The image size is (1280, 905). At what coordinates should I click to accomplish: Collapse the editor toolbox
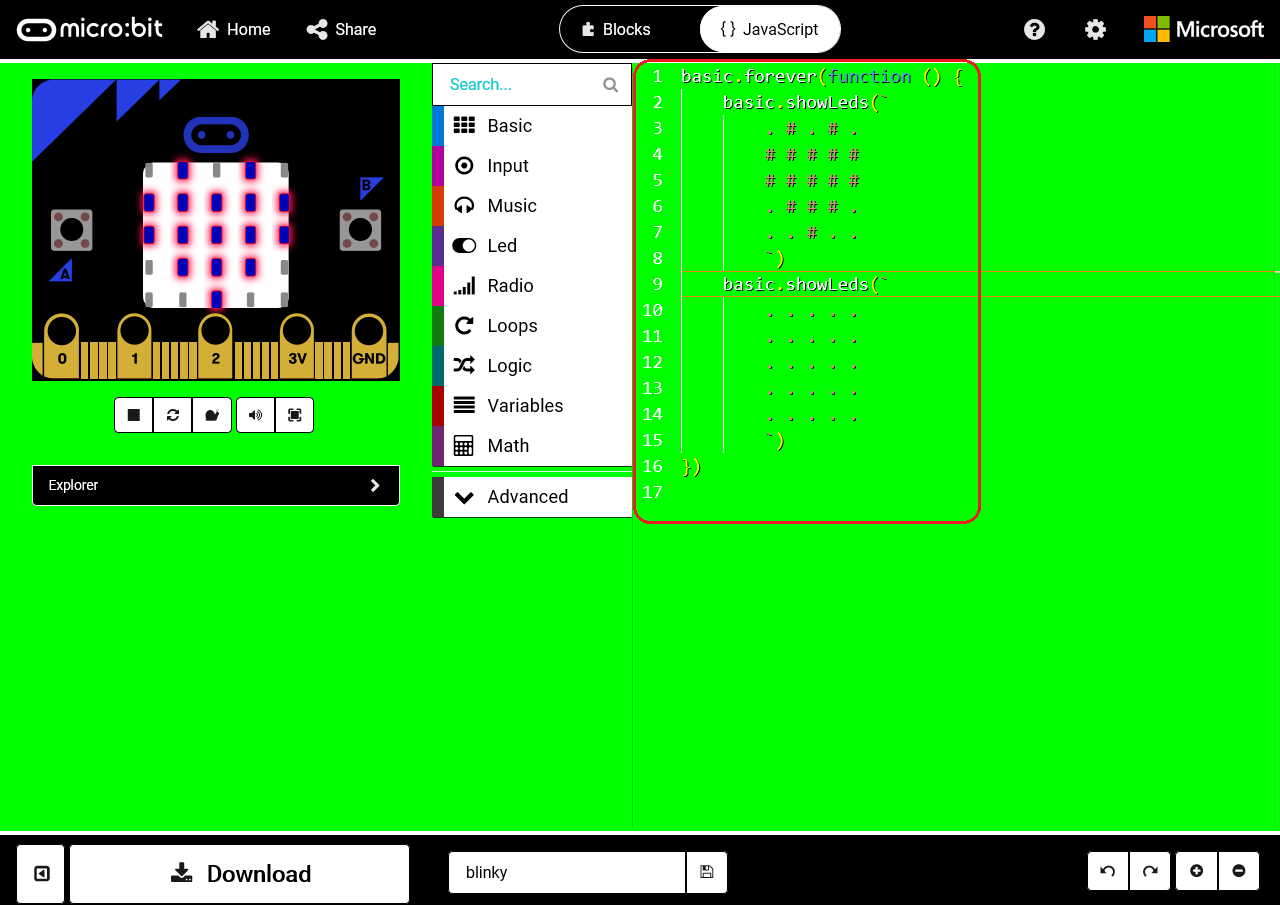point(40,872)
